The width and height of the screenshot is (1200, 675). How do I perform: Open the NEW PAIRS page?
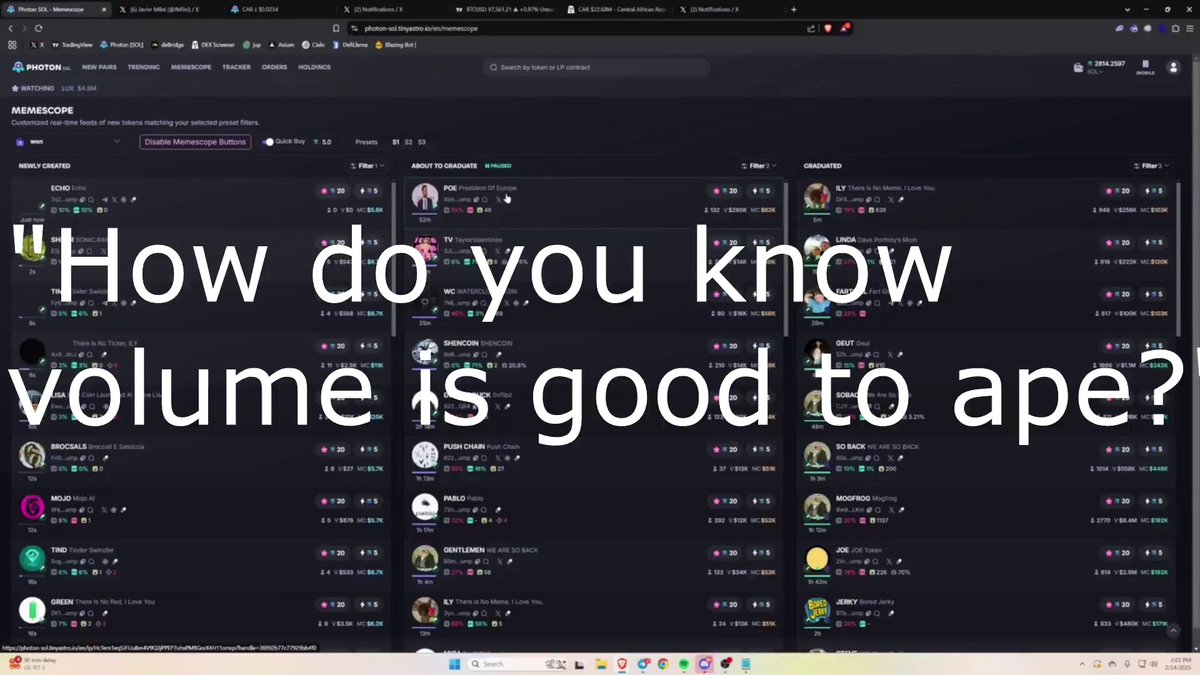tap(99, 67)
